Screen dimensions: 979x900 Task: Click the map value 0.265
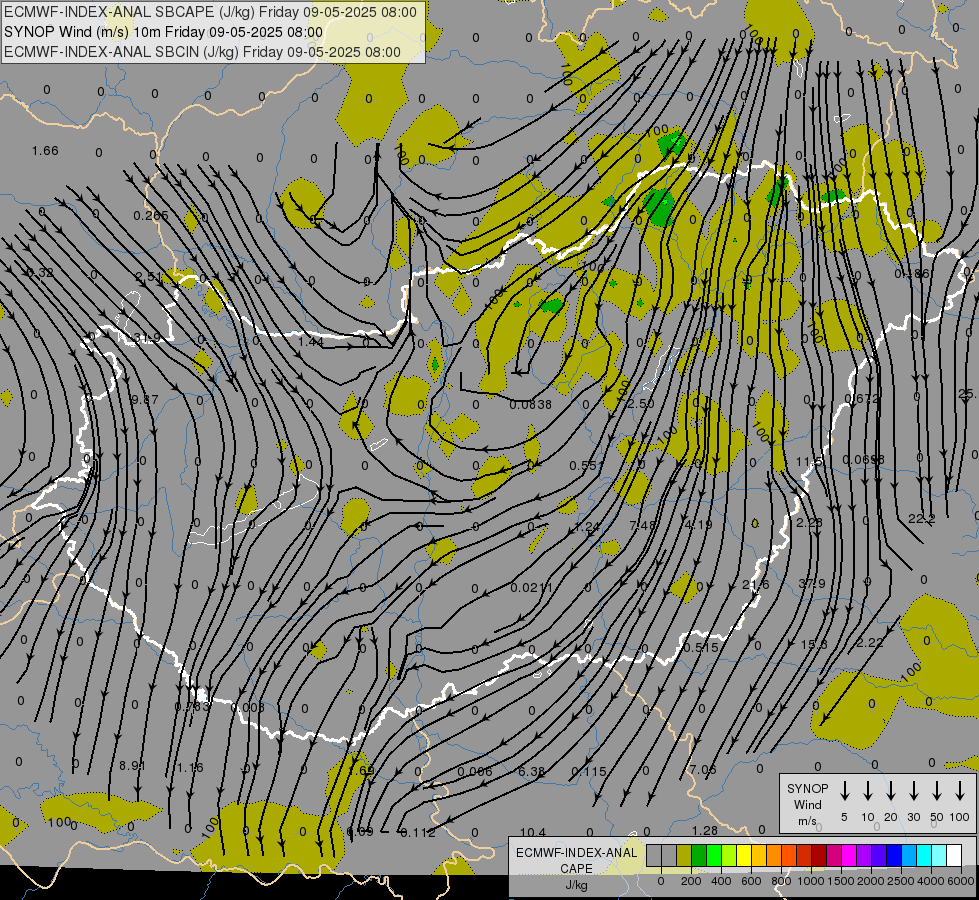coord(150,215)
